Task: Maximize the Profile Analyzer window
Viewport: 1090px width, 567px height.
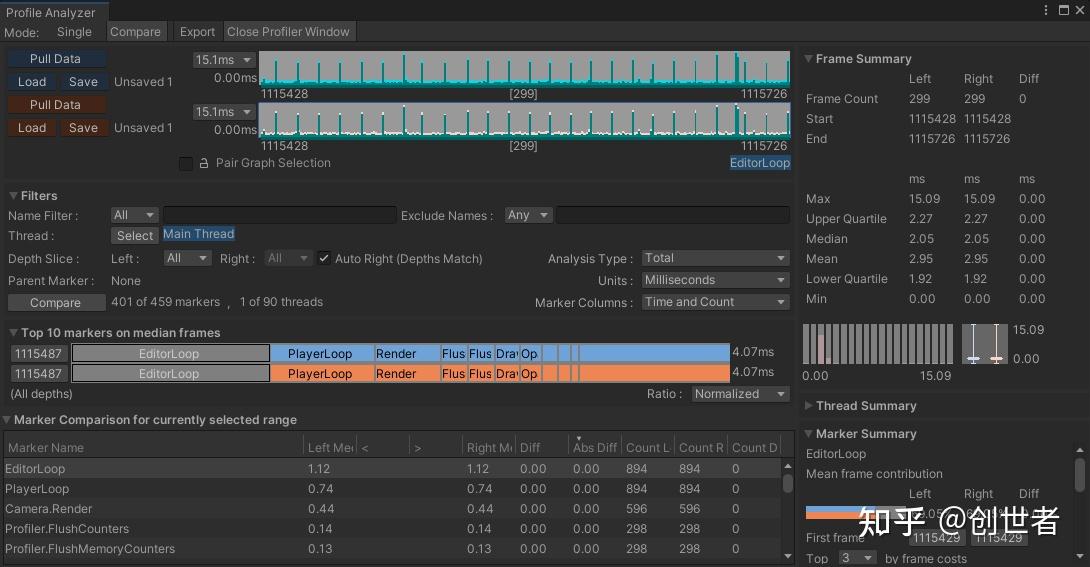Action: click(x=1062, y=10)
